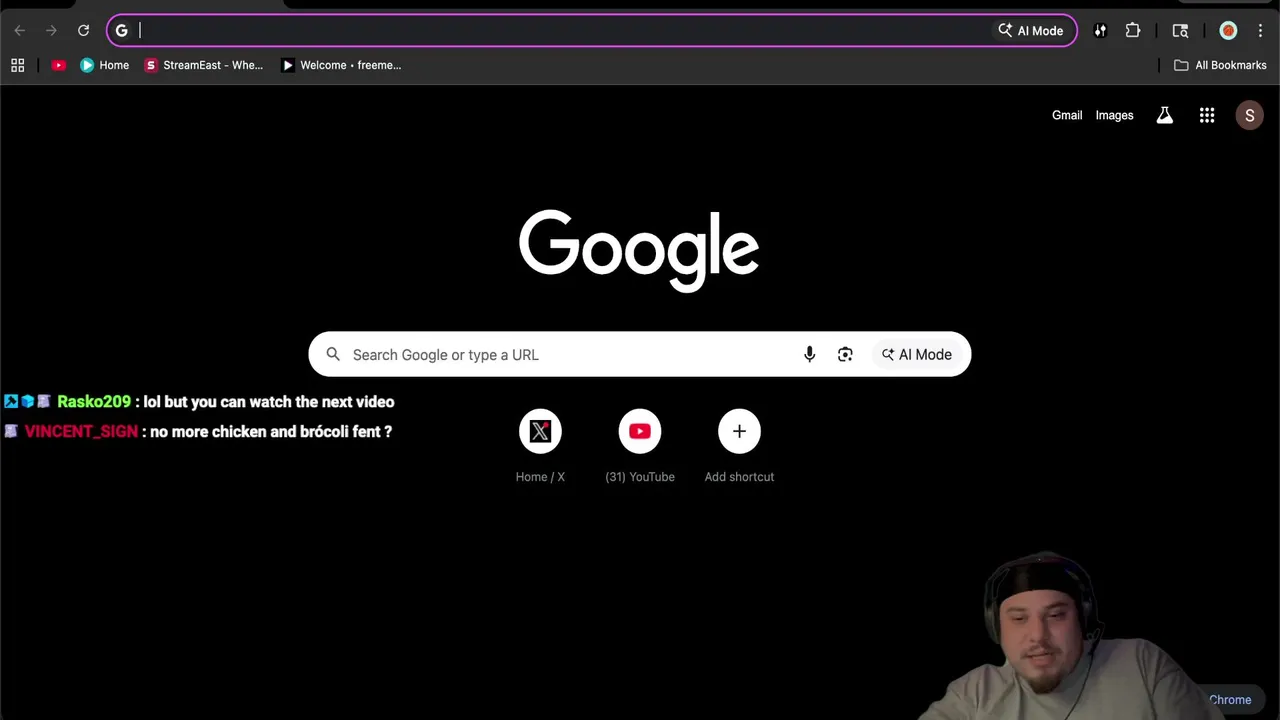Click the Rasko209 chat username
This screenshot has width=1280, height=720.
pyautogui.click(x=94, y=401)
